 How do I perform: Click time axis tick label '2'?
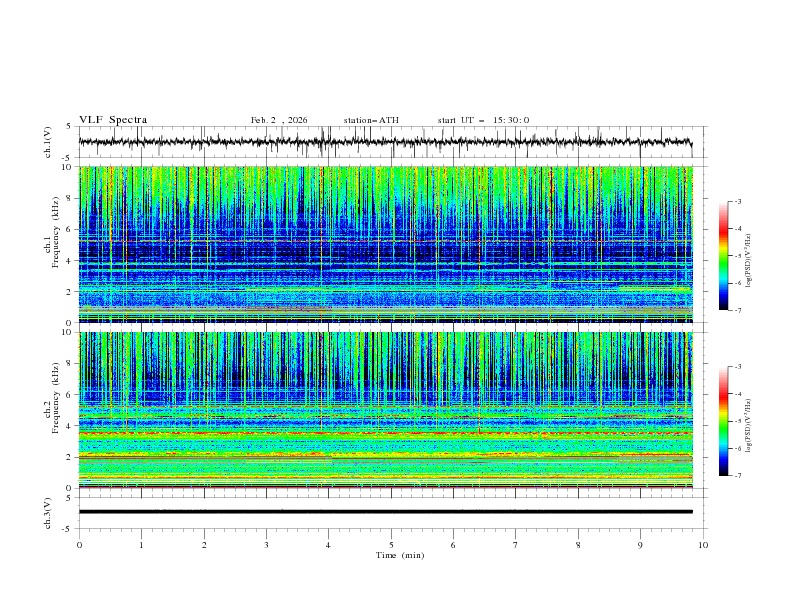point(204,545)
